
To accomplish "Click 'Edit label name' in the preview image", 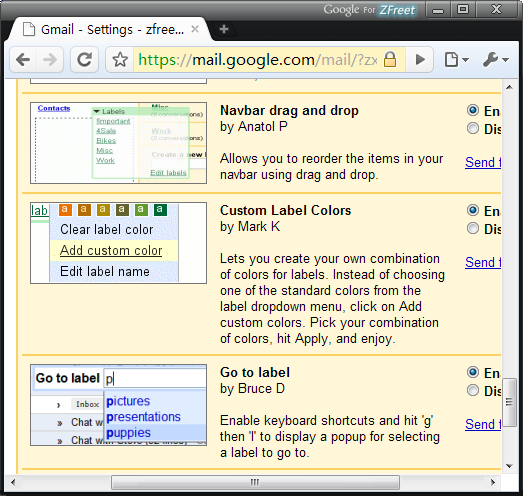I will (x=105, y=272).
